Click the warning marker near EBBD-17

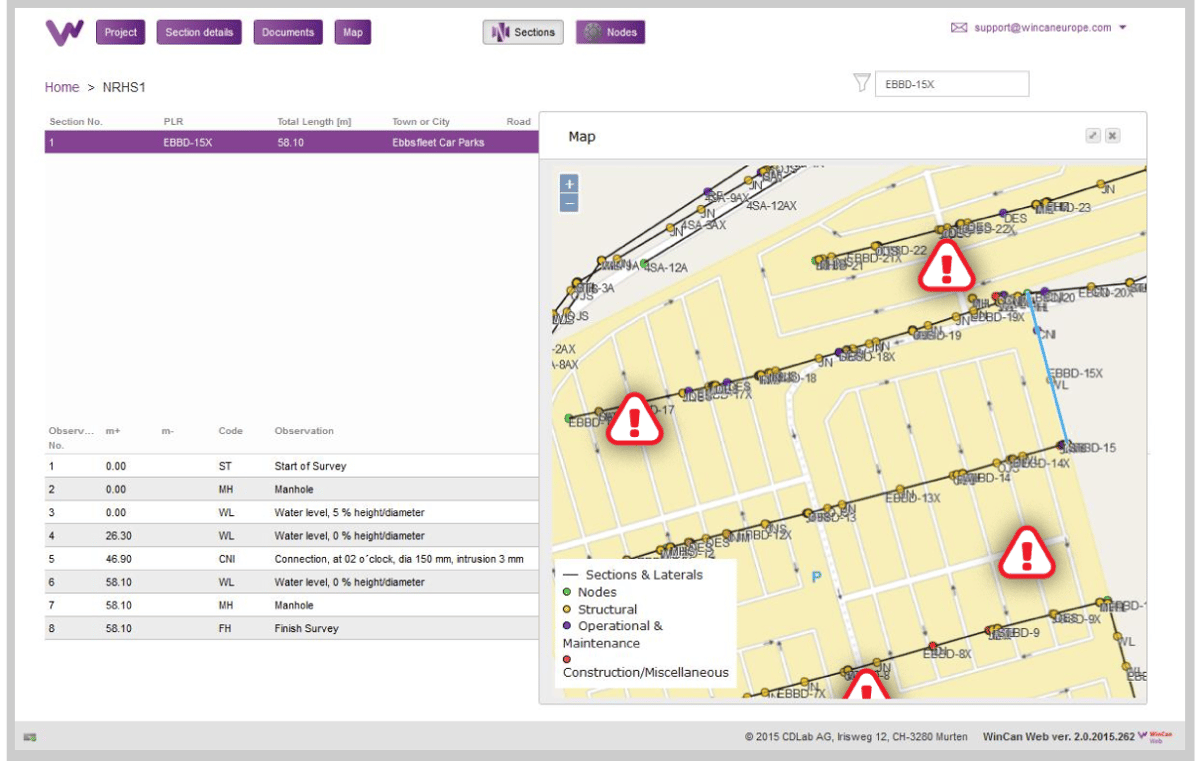tap(636, 418)
